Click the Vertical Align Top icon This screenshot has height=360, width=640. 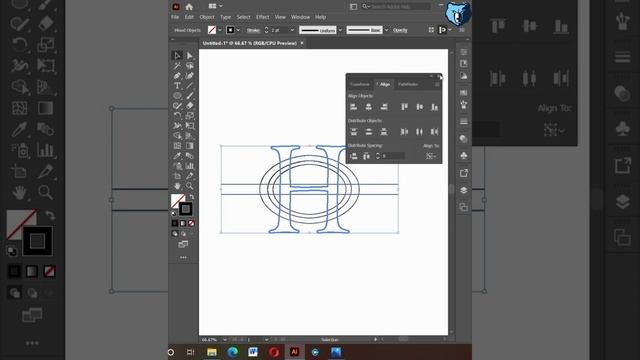point(404,107)
